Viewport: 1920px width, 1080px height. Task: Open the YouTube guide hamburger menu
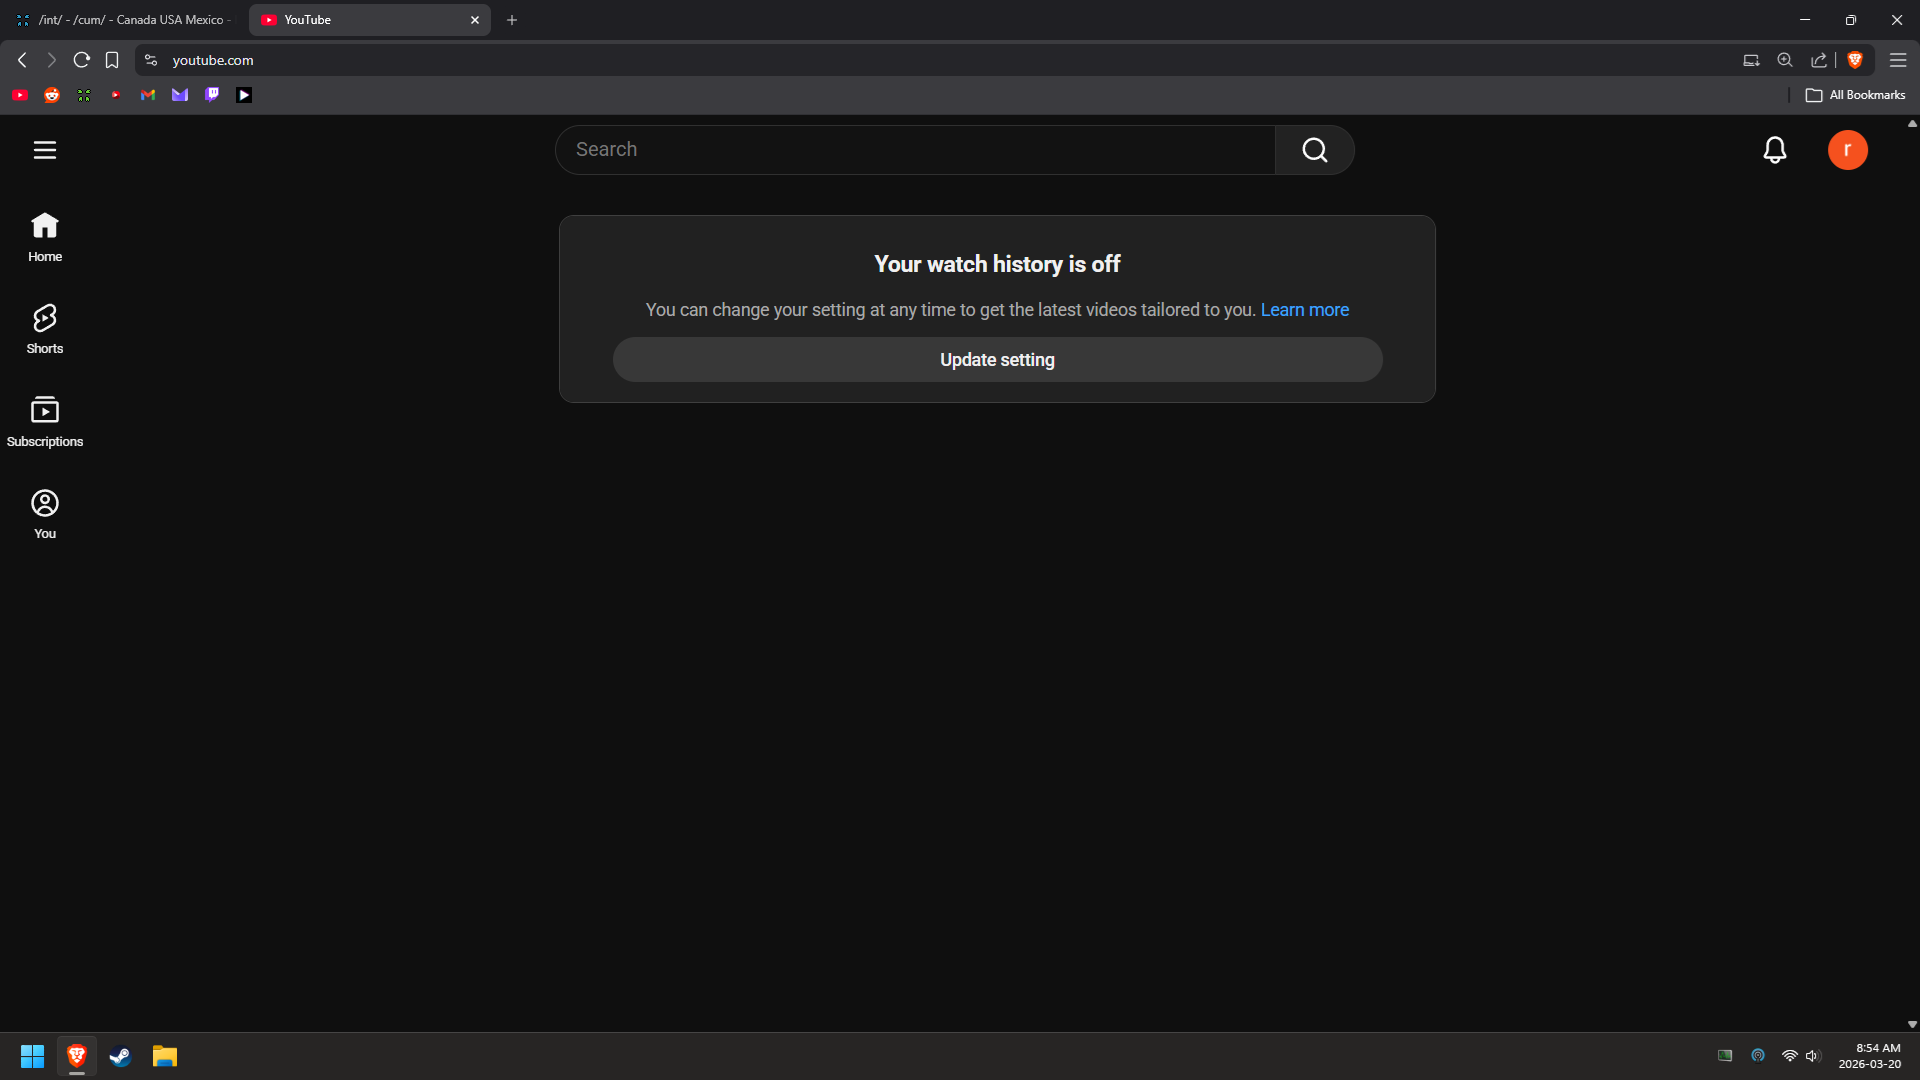point(44,150)
